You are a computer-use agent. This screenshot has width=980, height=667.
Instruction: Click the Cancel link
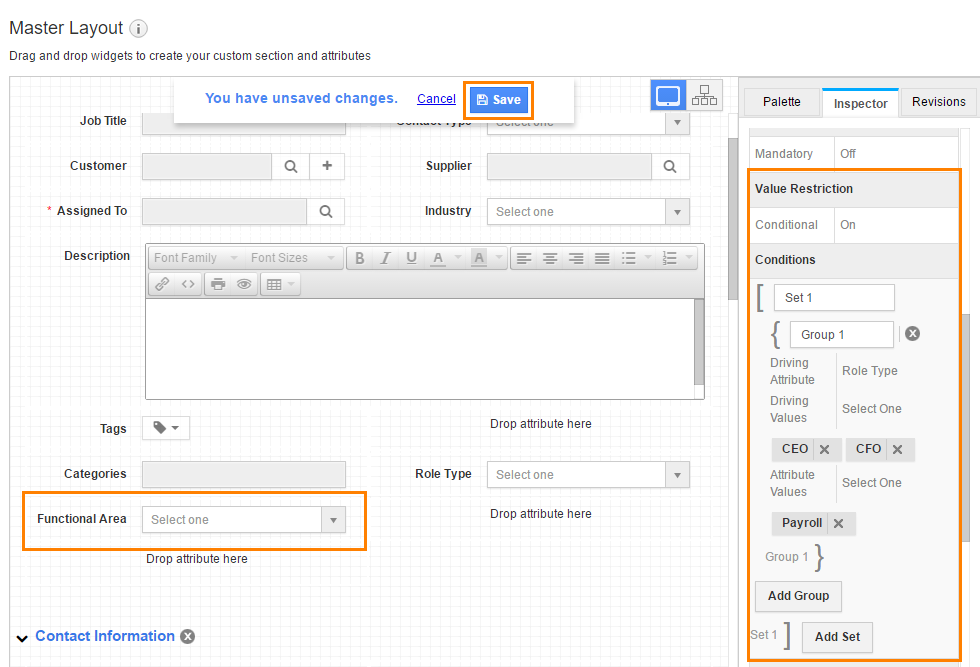[x=436, y=99]
